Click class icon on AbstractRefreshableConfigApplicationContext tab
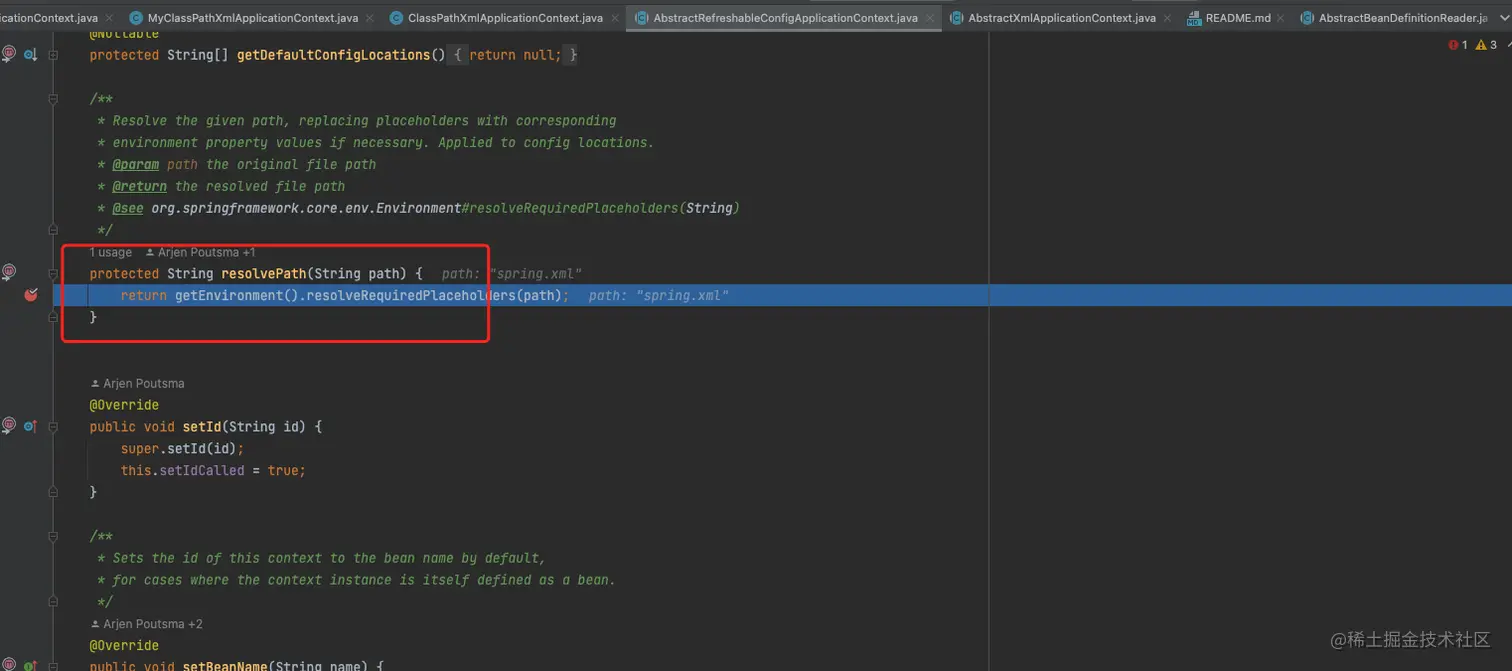 coord(641,18)
